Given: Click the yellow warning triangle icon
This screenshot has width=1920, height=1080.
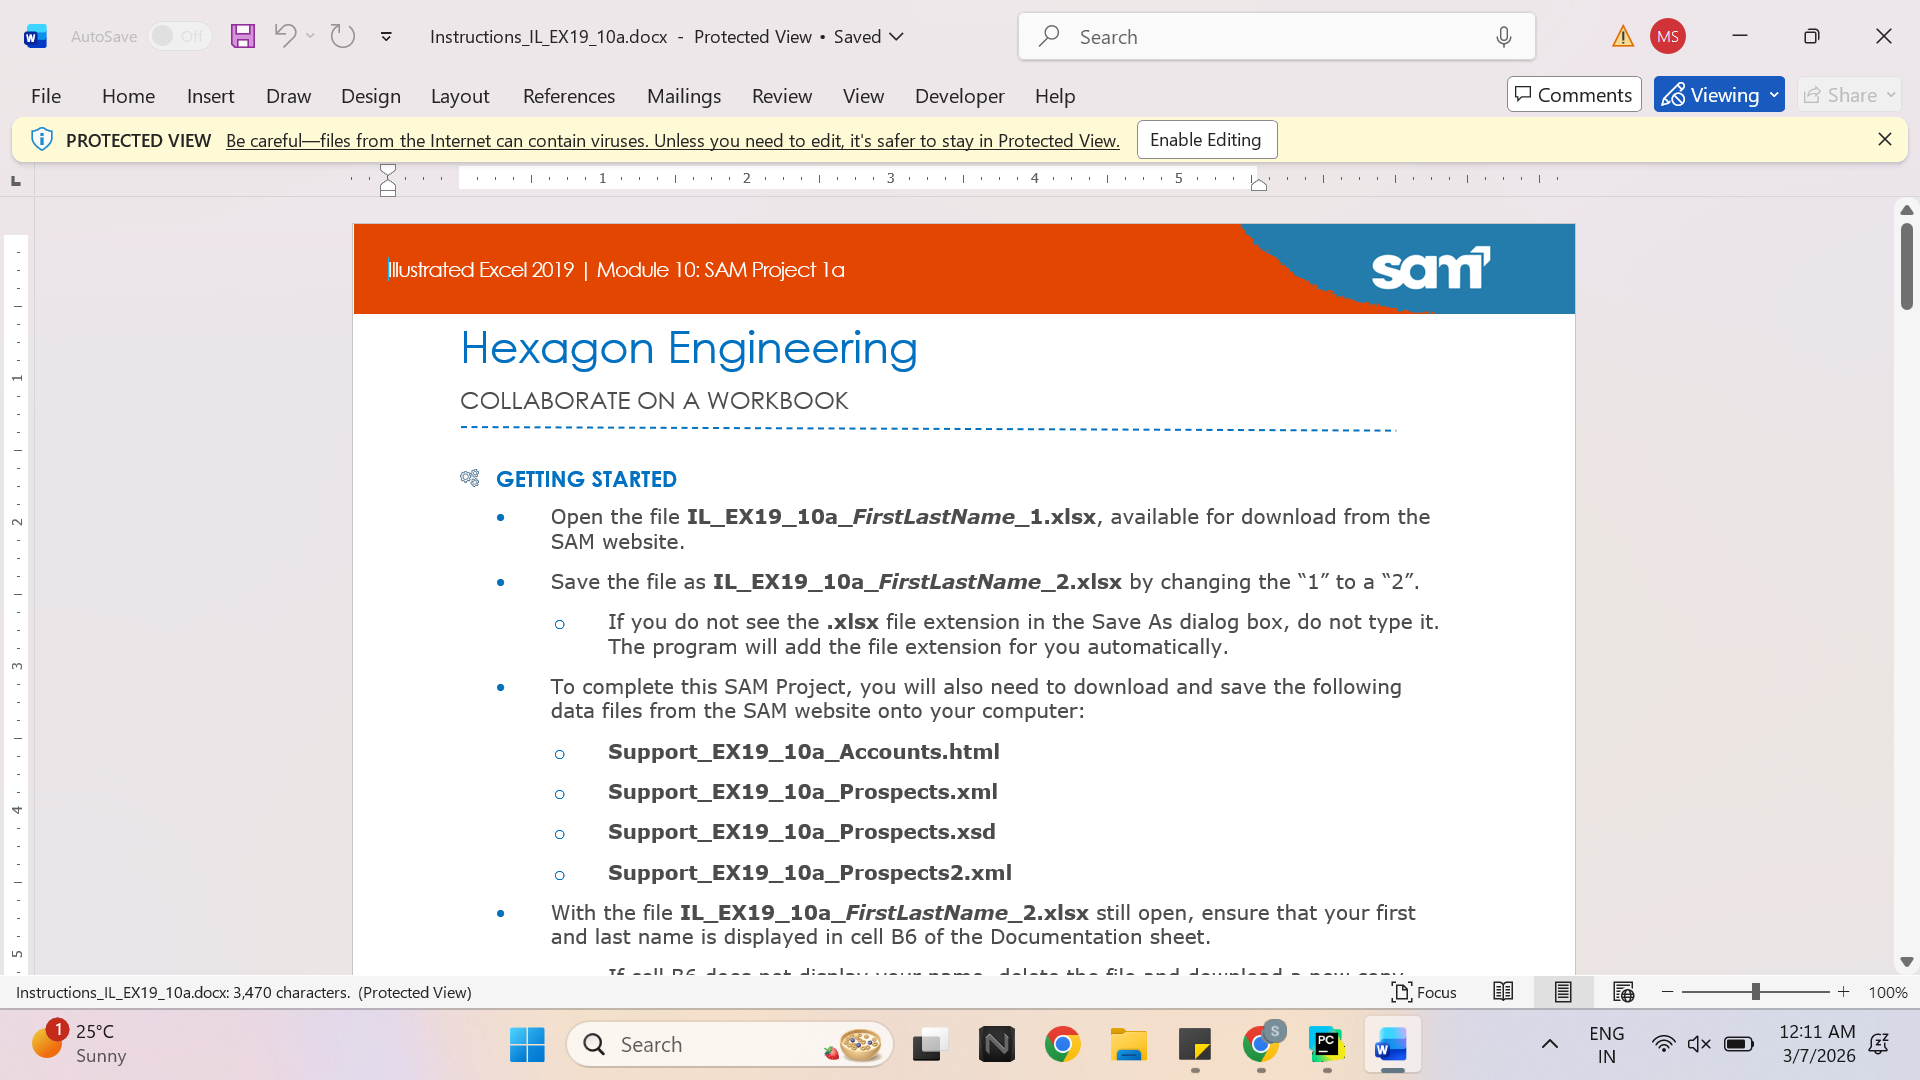Looking at the screenshot, I should pos(1622,36).
